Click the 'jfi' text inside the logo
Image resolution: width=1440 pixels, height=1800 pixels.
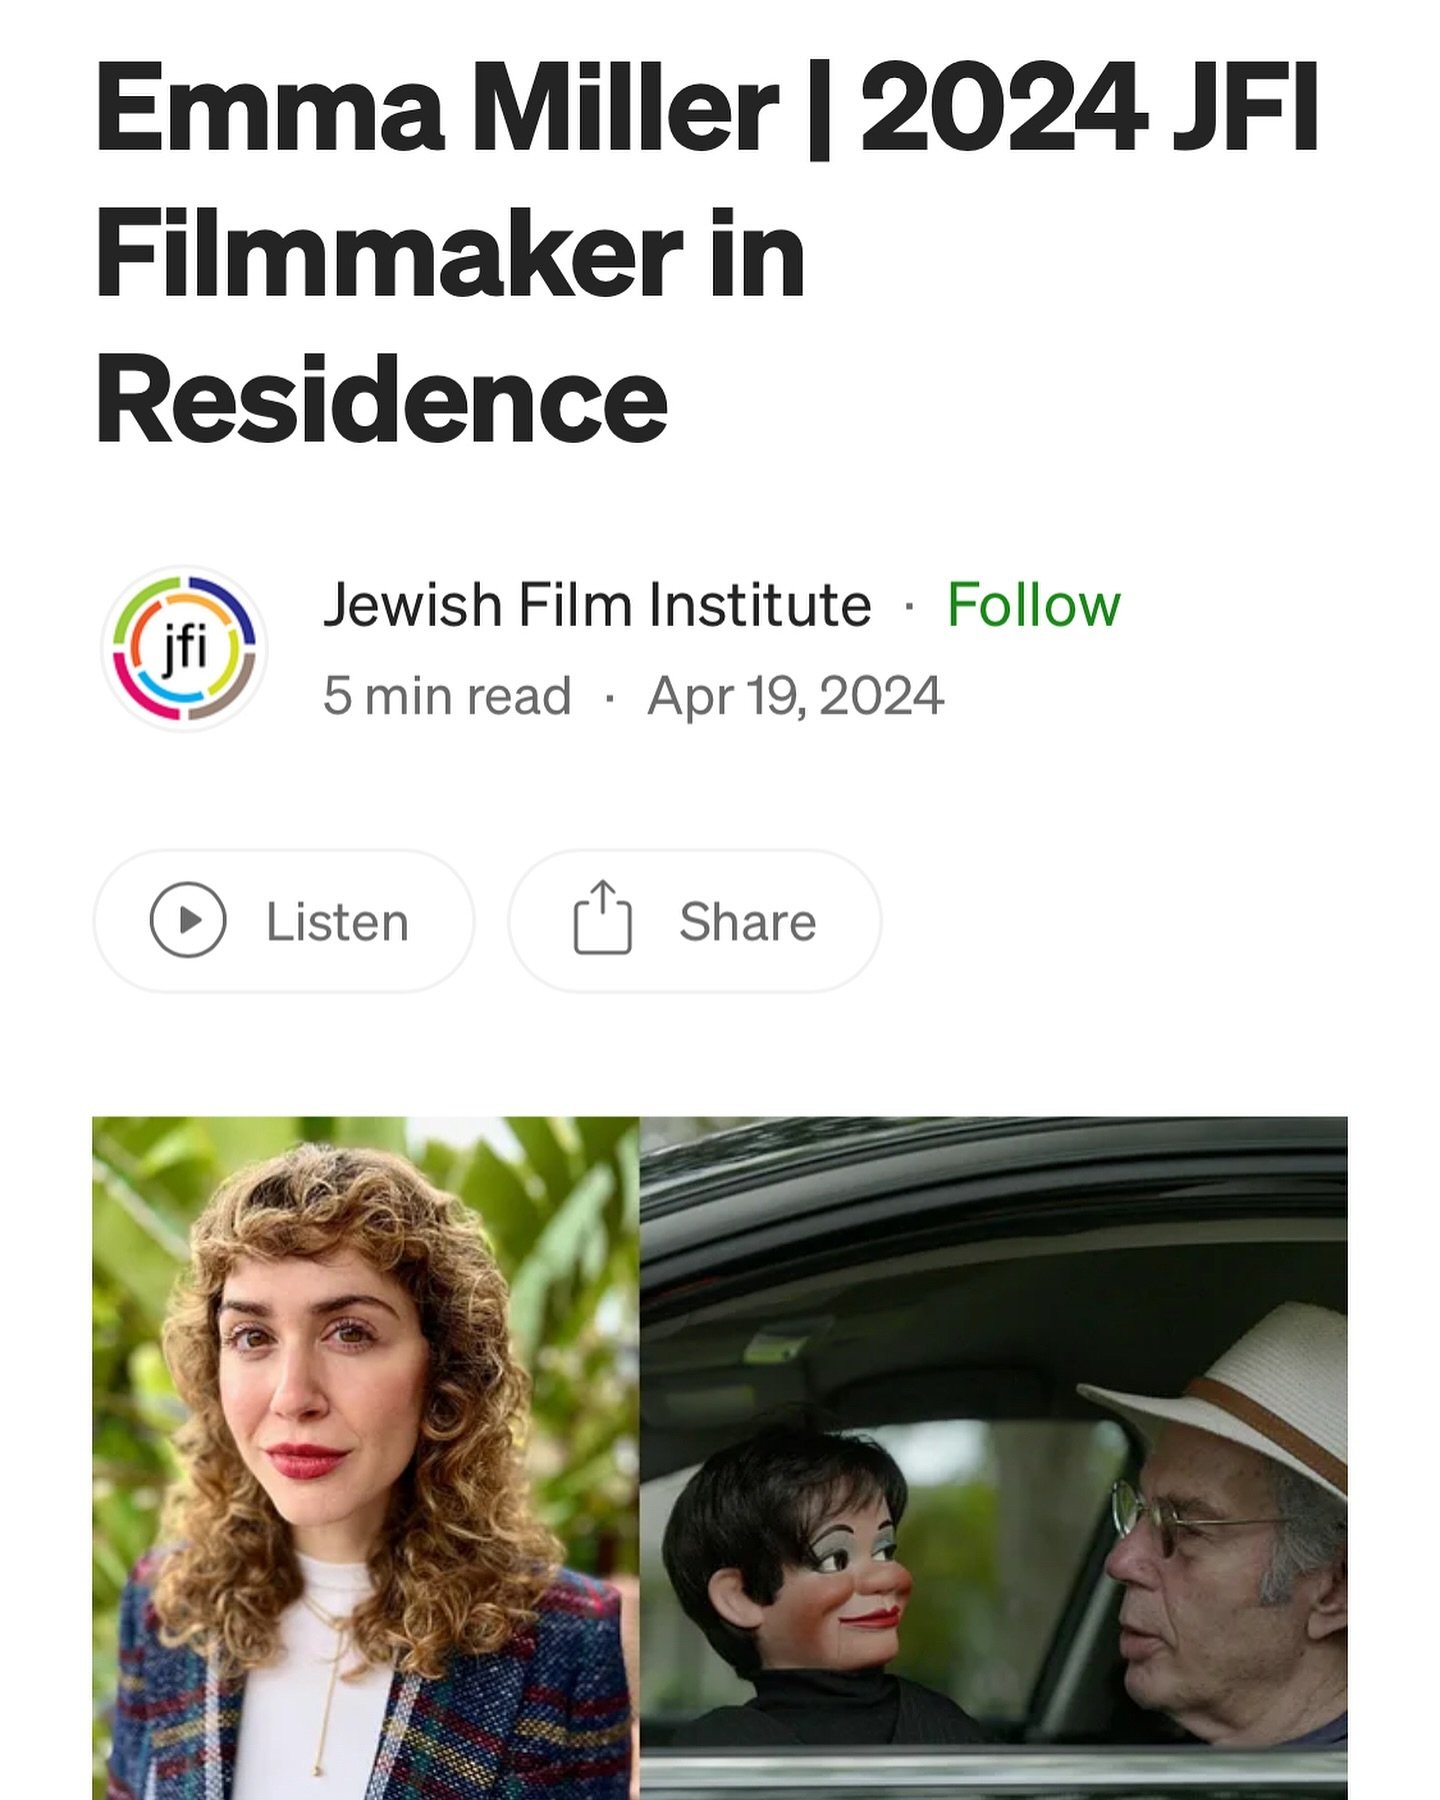(184, 650)
